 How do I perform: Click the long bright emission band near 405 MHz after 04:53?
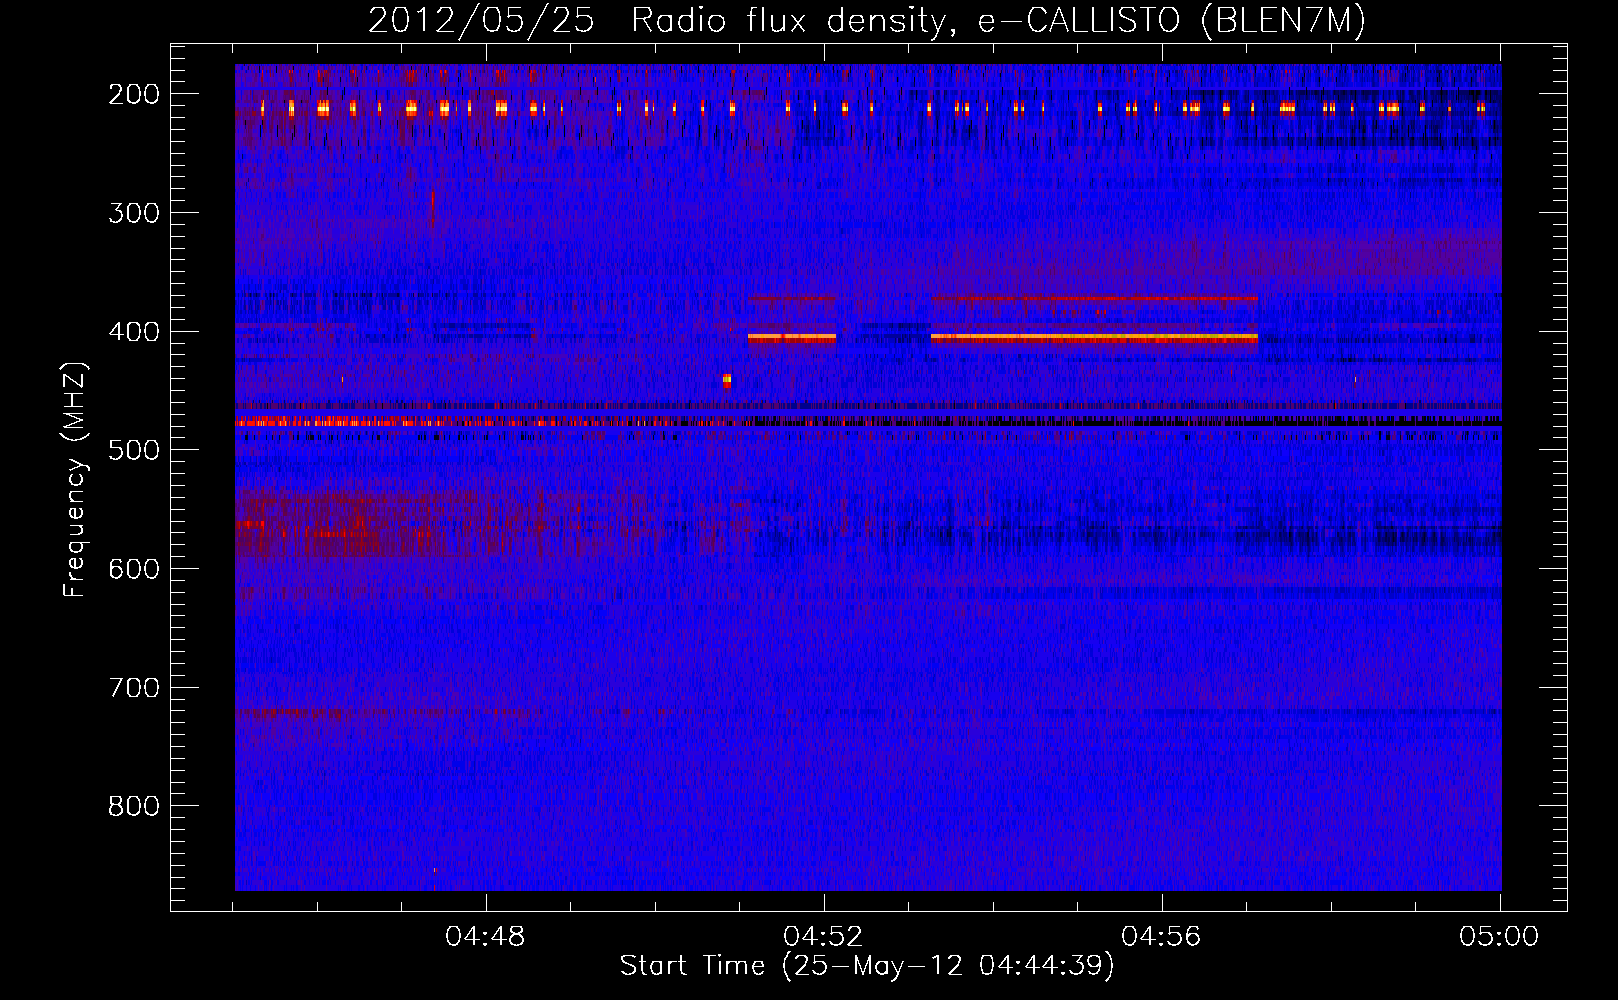[1094, 338]
